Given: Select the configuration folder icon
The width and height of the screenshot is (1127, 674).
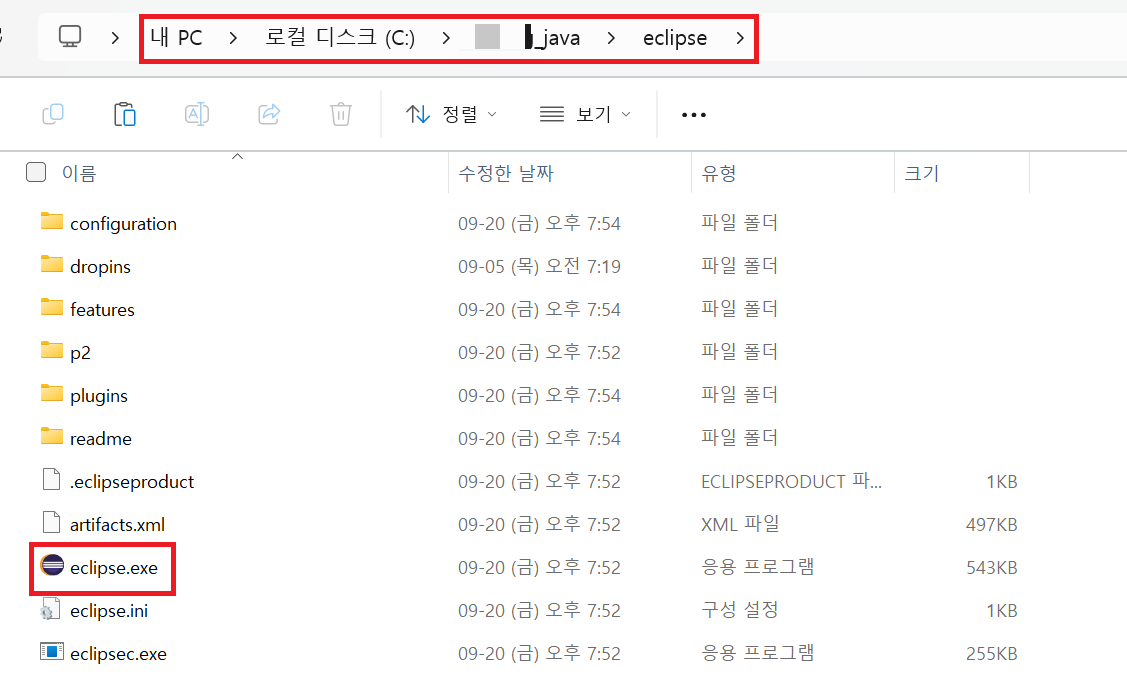Looking at the screenshot, I should 52,221.
